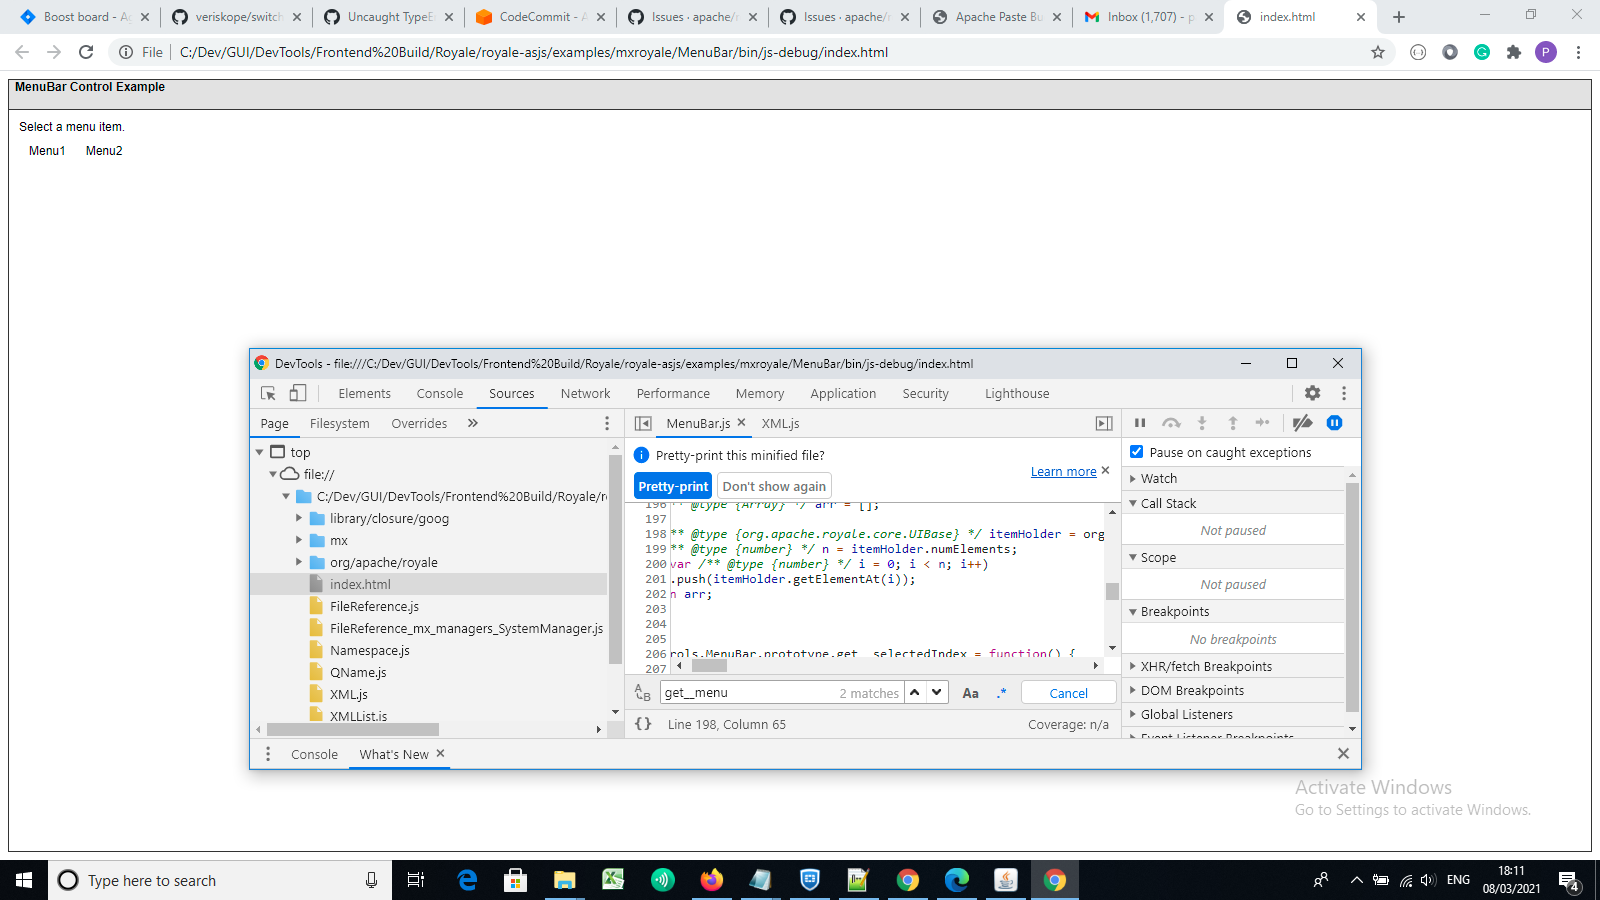
Task: Click the inspect element cursor icon in DevTools
Action: click(266, 393)
